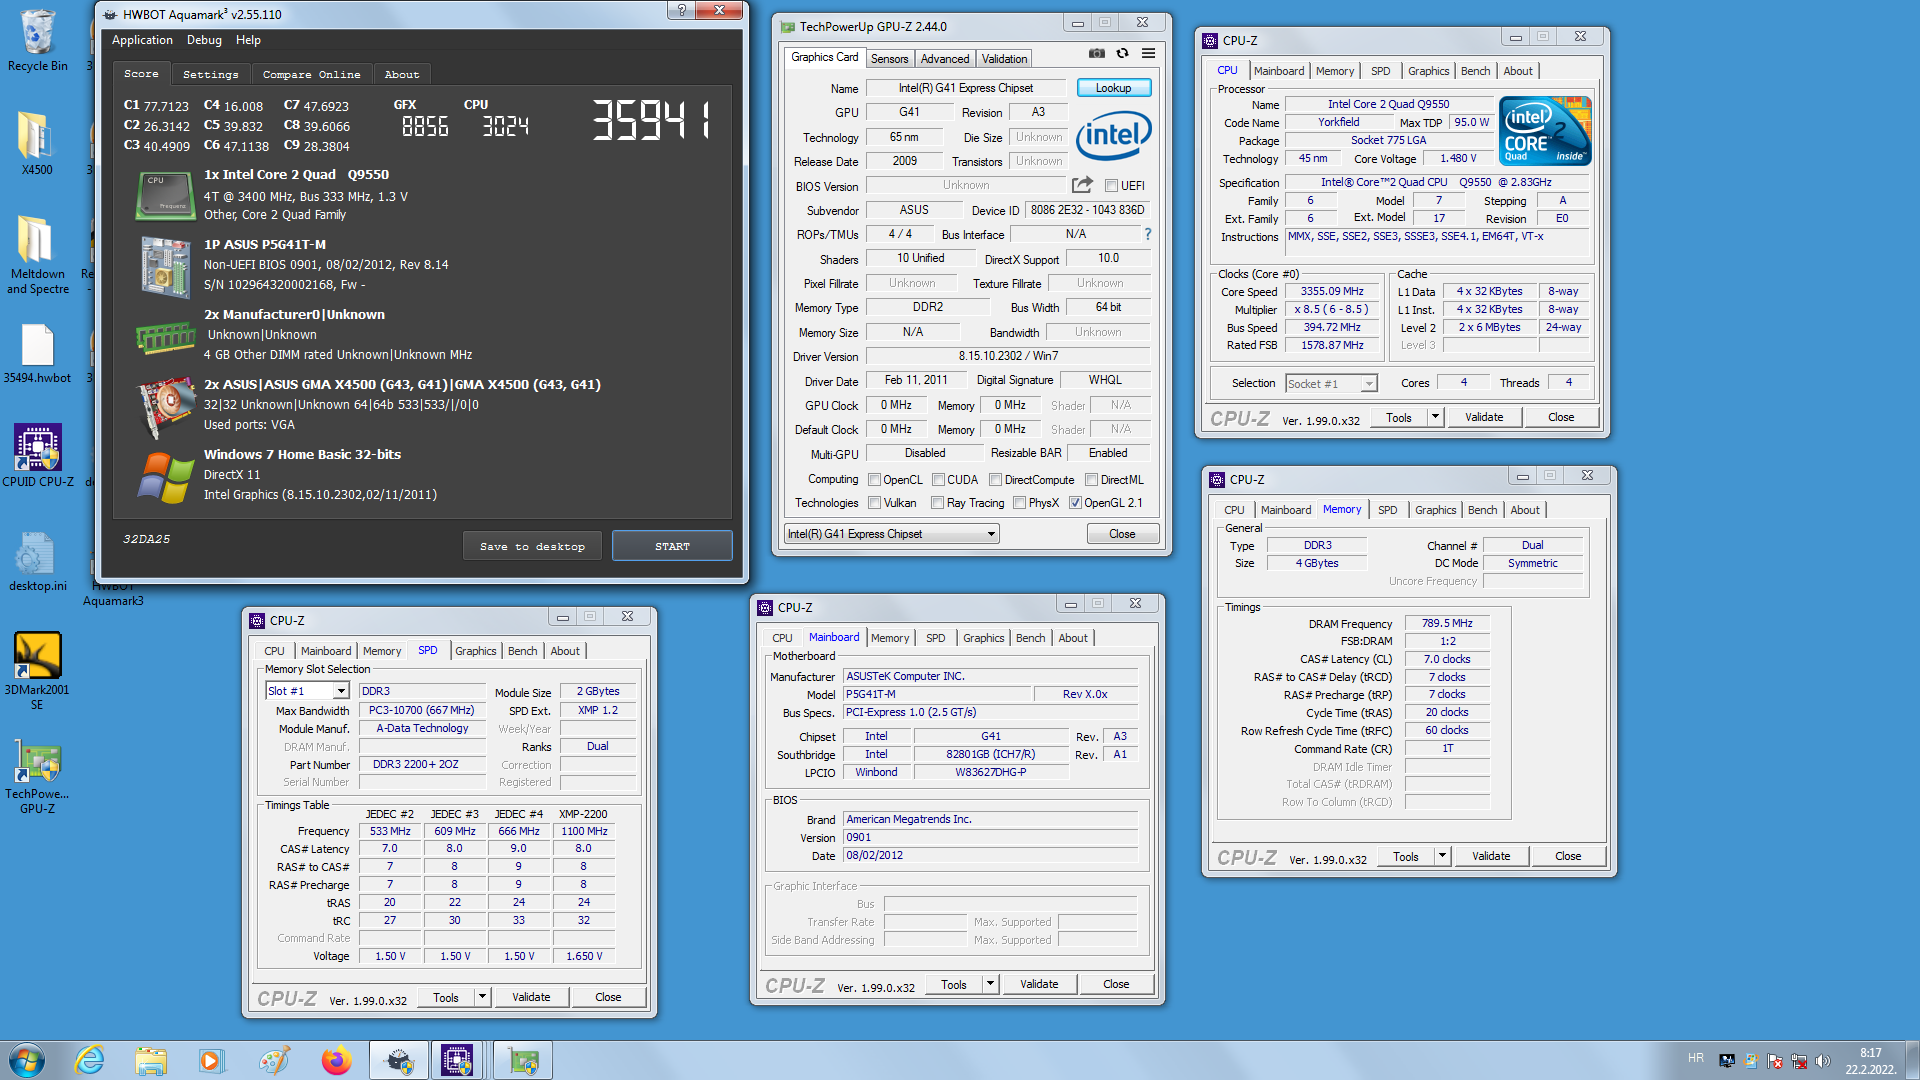This screenshot has width=1920, height=1080.
Task: Click the Bus Interface question mark in GPU-Z
Action: [x=1147, y=234]
